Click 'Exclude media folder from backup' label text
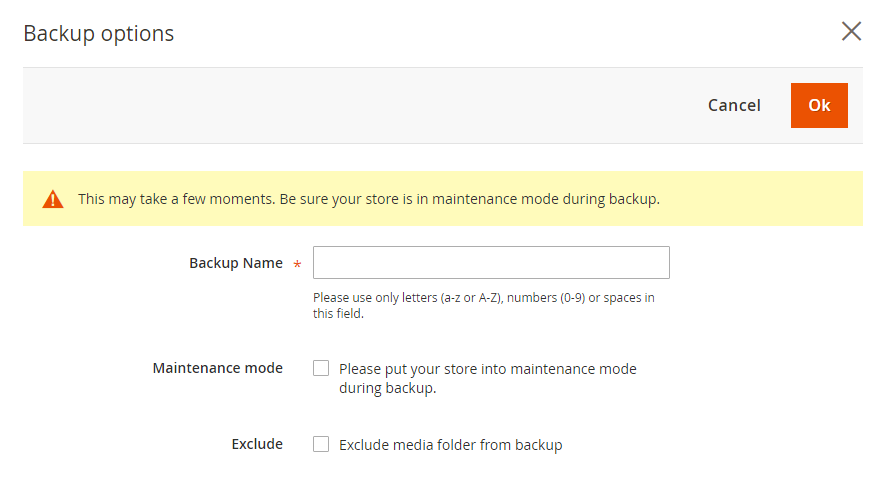This screenshot has height=486, width=885. click(x=450, y=445)
